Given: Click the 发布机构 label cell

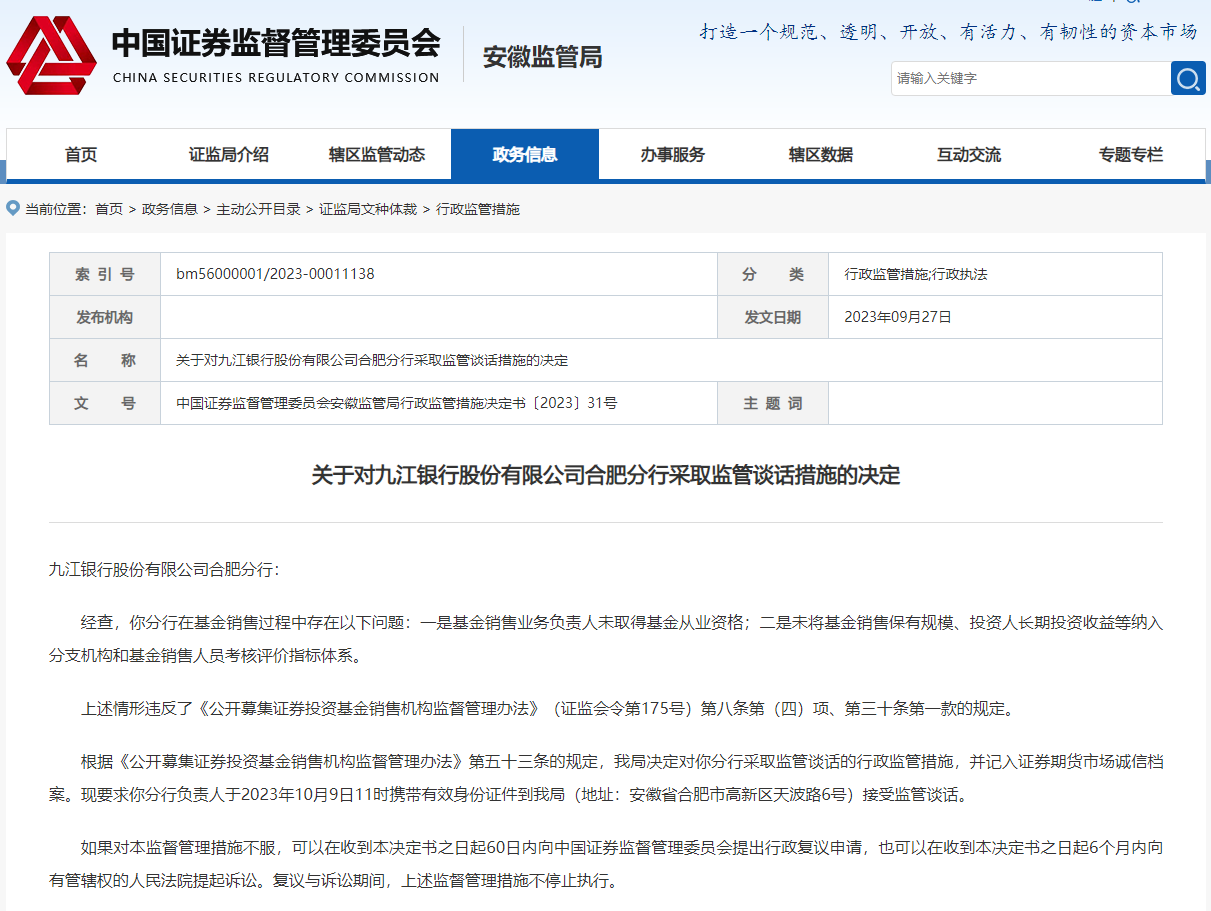Looking at the screenshot, I should pos(105,317).
